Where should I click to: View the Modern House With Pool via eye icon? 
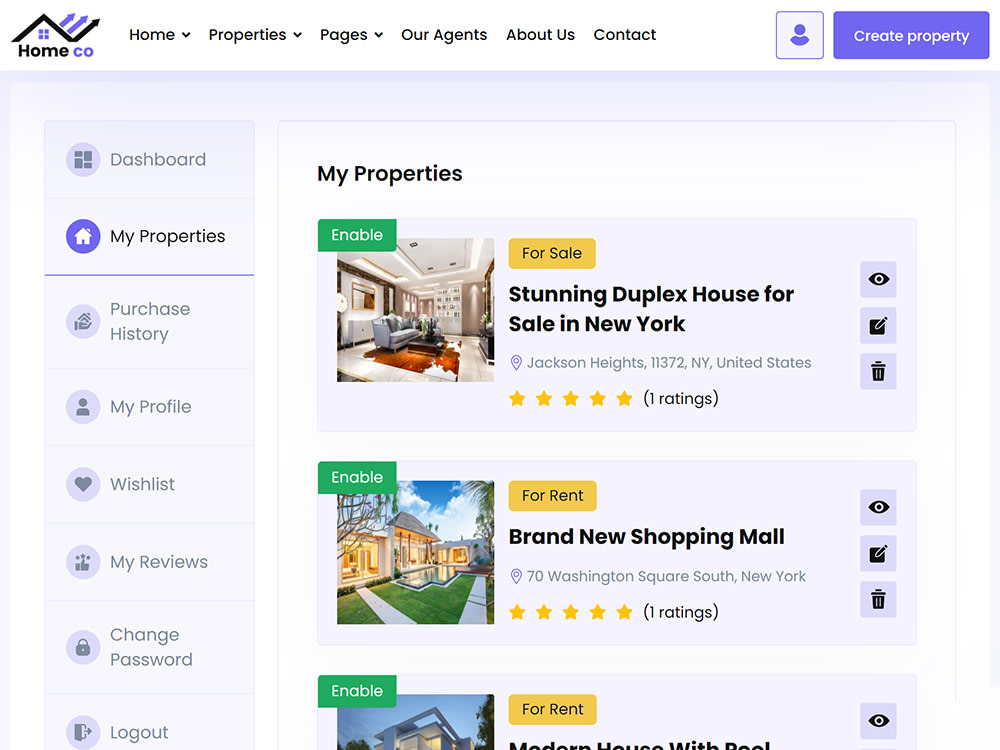(878, 721)
